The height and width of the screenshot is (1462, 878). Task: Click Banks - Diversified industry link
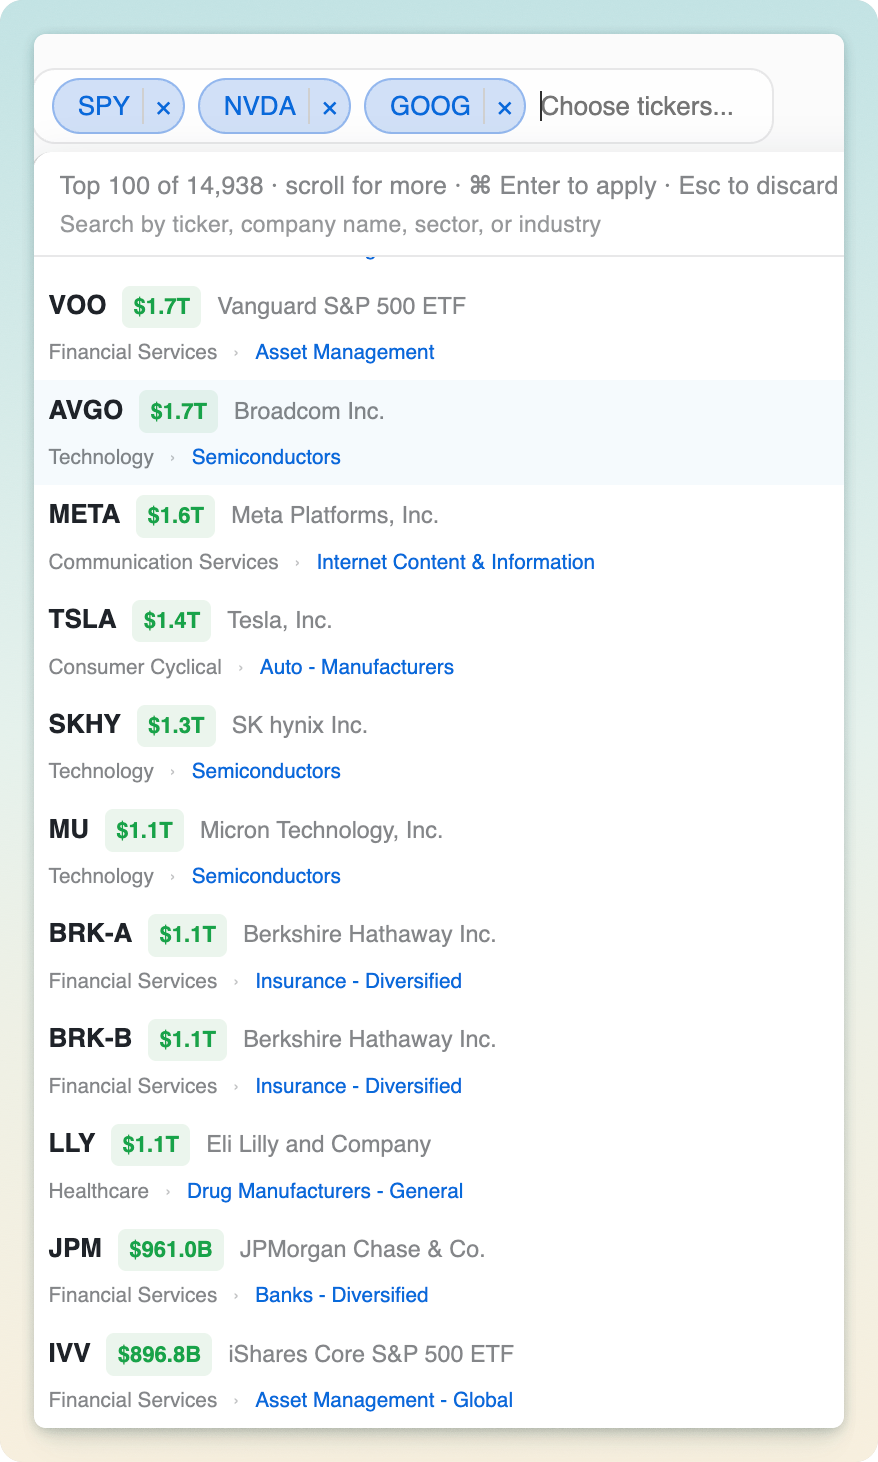click(342, 1295)
